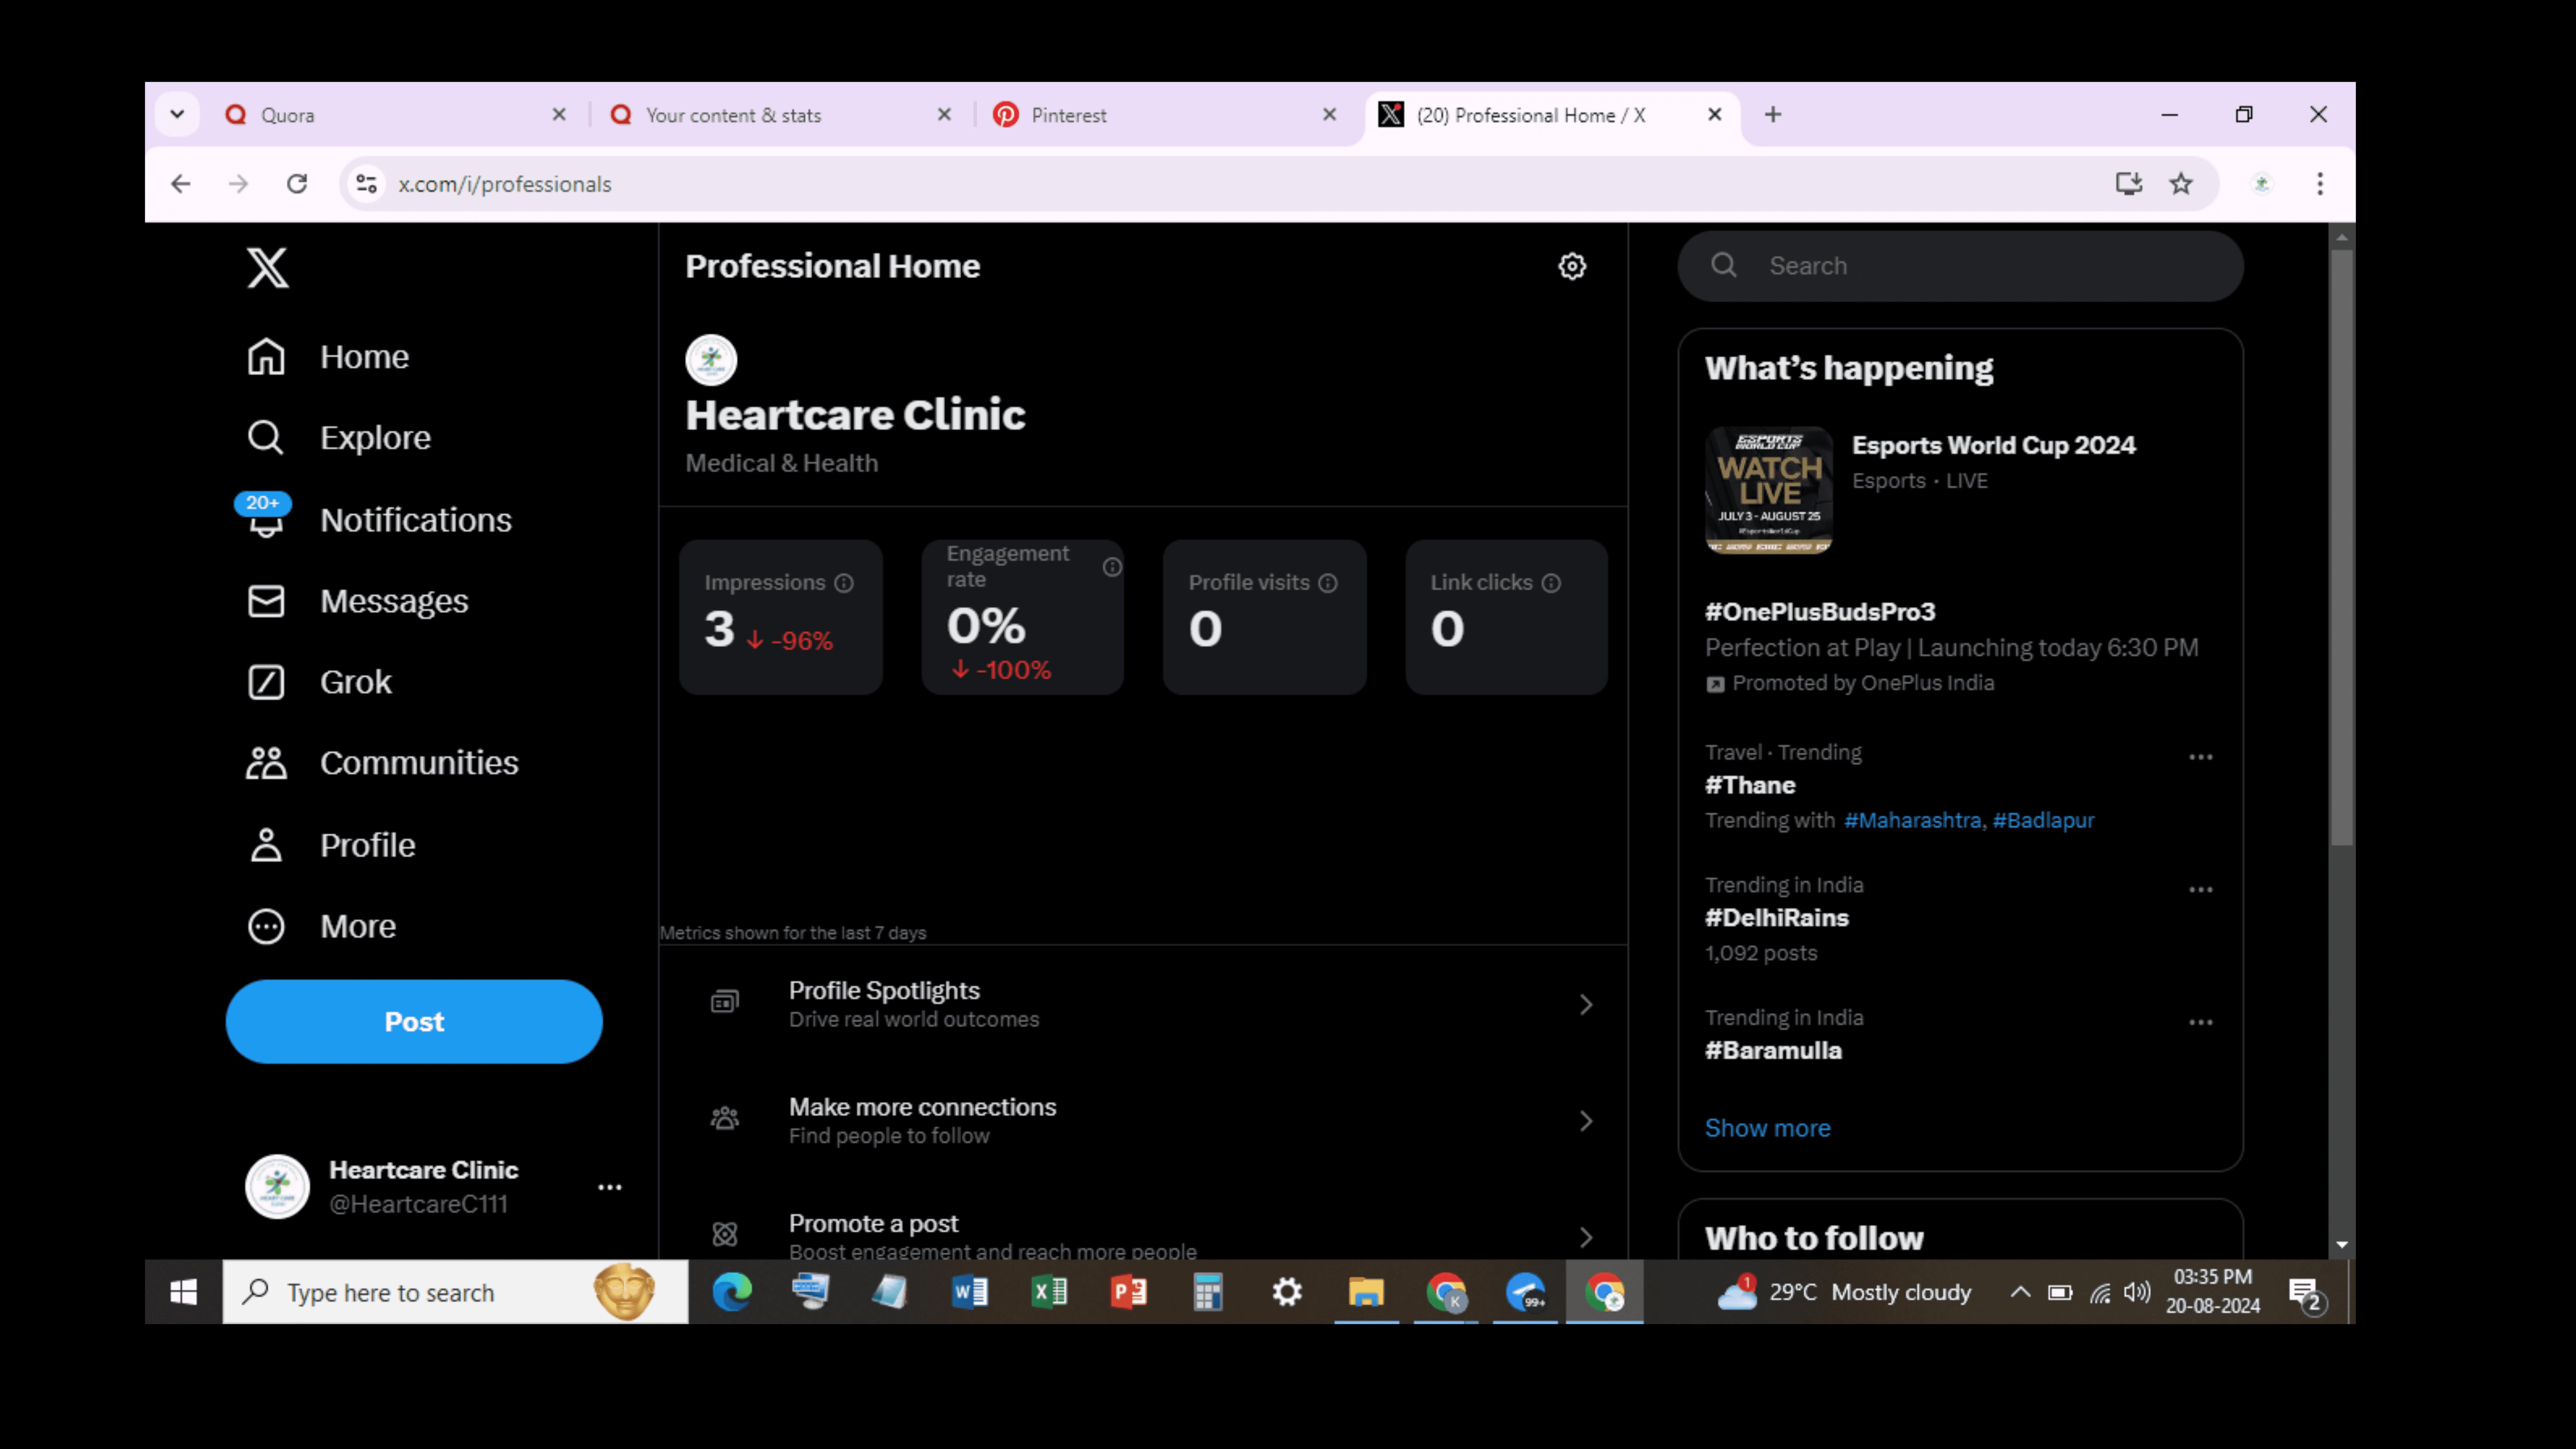2576x1449 pixels.
Task: Click the #Maharashtra hashtag link
Action: [x=1912, y=820]
